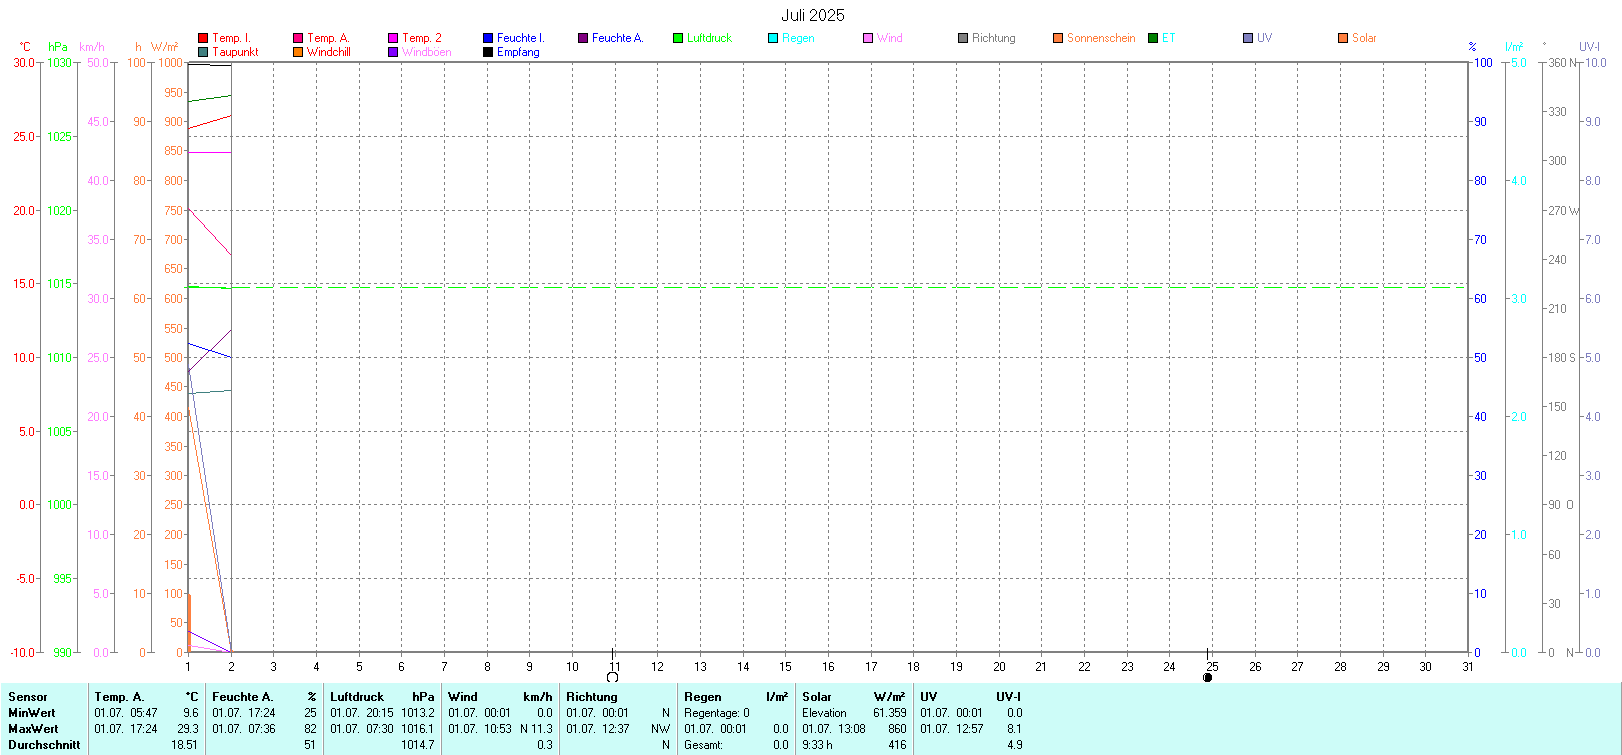Click the Temp. A. legend color box
The height and width of the screenshot is (755, 1622).
click(x=298, y=38)
